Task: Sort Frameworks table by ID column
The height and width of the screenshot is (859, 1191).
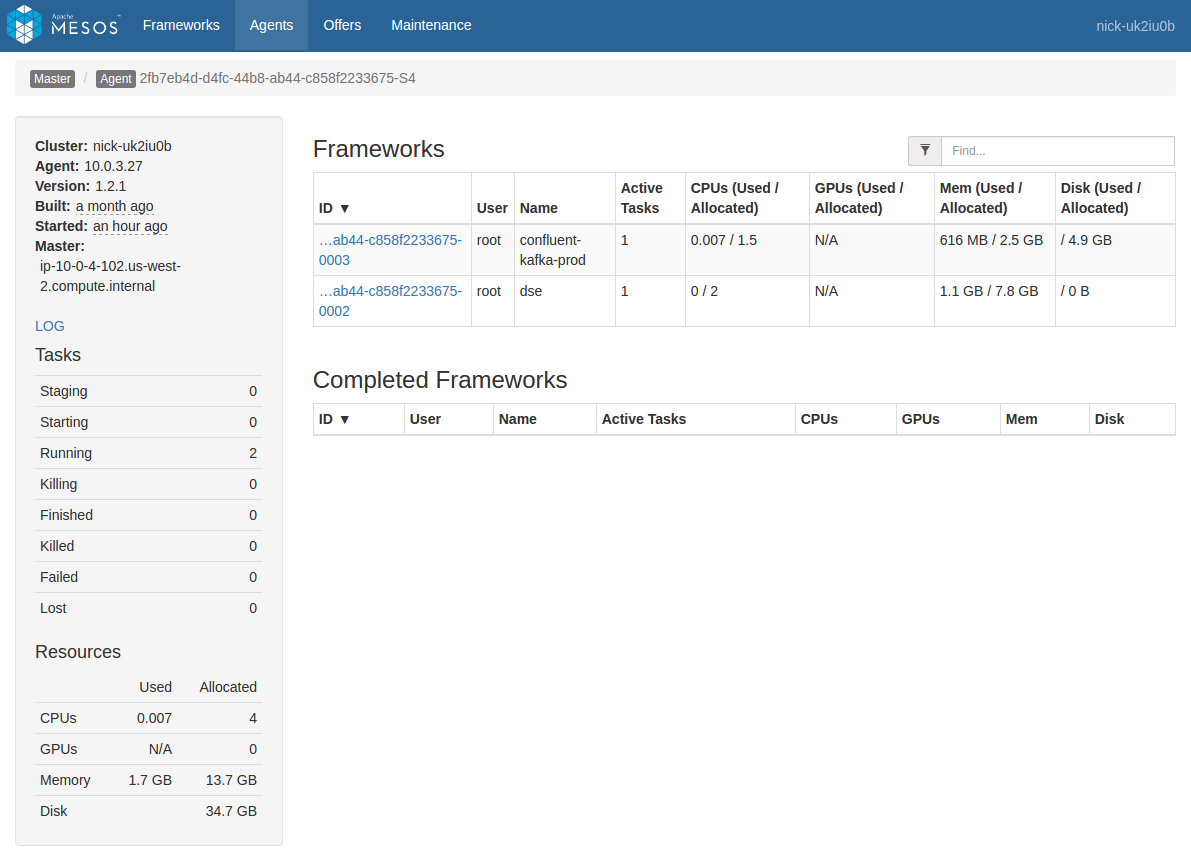Action: tap(335, 208)
